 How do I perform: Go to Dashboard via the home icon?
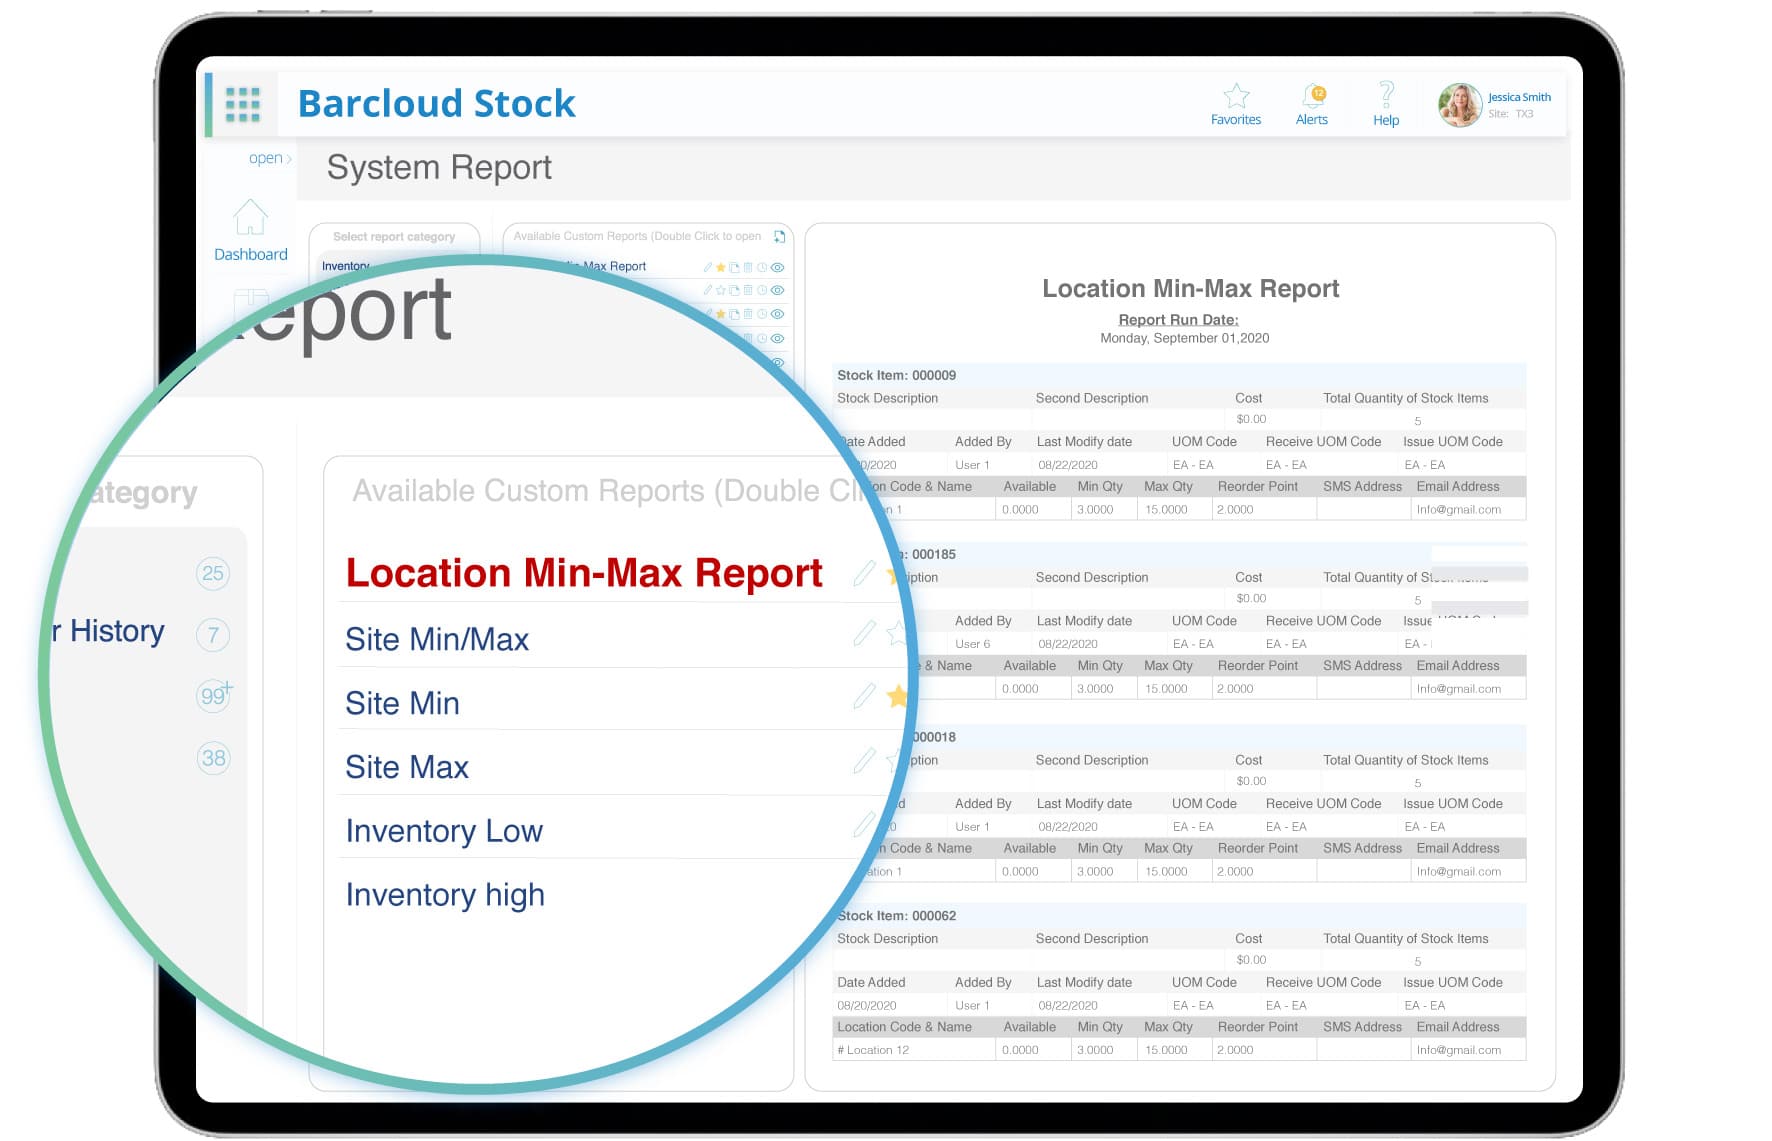point(250,217)
